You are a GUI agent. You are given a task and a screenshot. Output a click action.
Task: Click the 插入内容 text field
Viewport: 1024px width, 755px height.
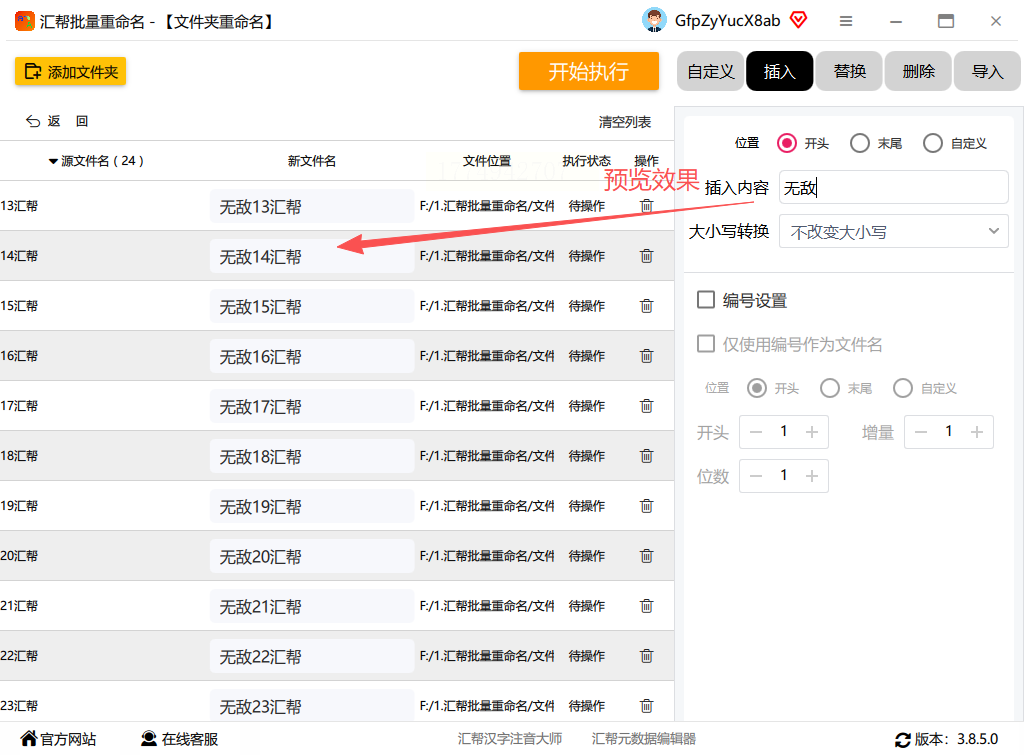click(x=893, y=187)
